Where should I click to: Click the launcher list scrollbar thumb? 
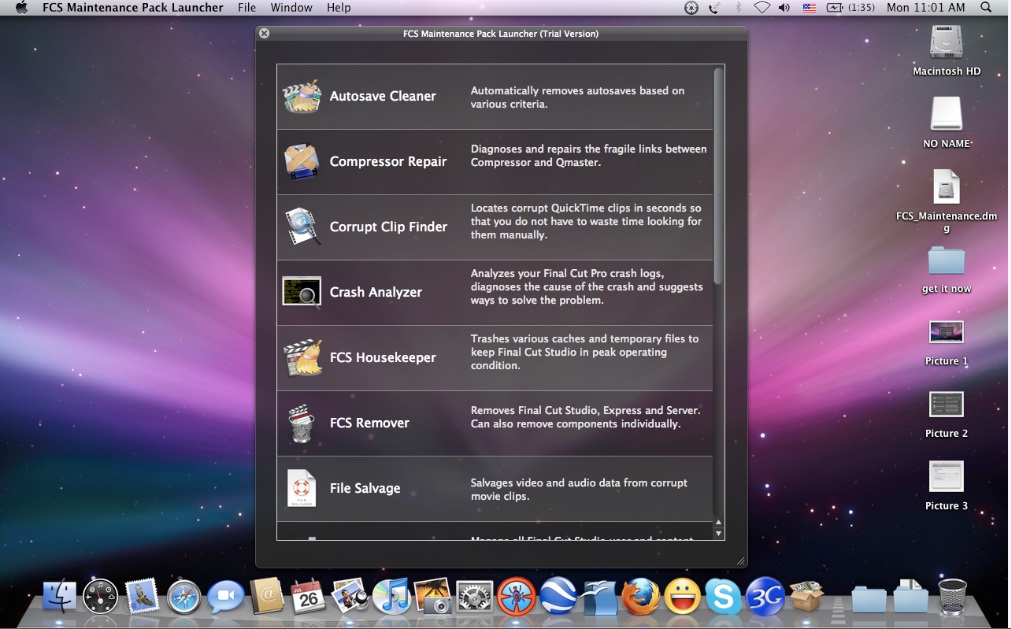click(x=718, y=175)
